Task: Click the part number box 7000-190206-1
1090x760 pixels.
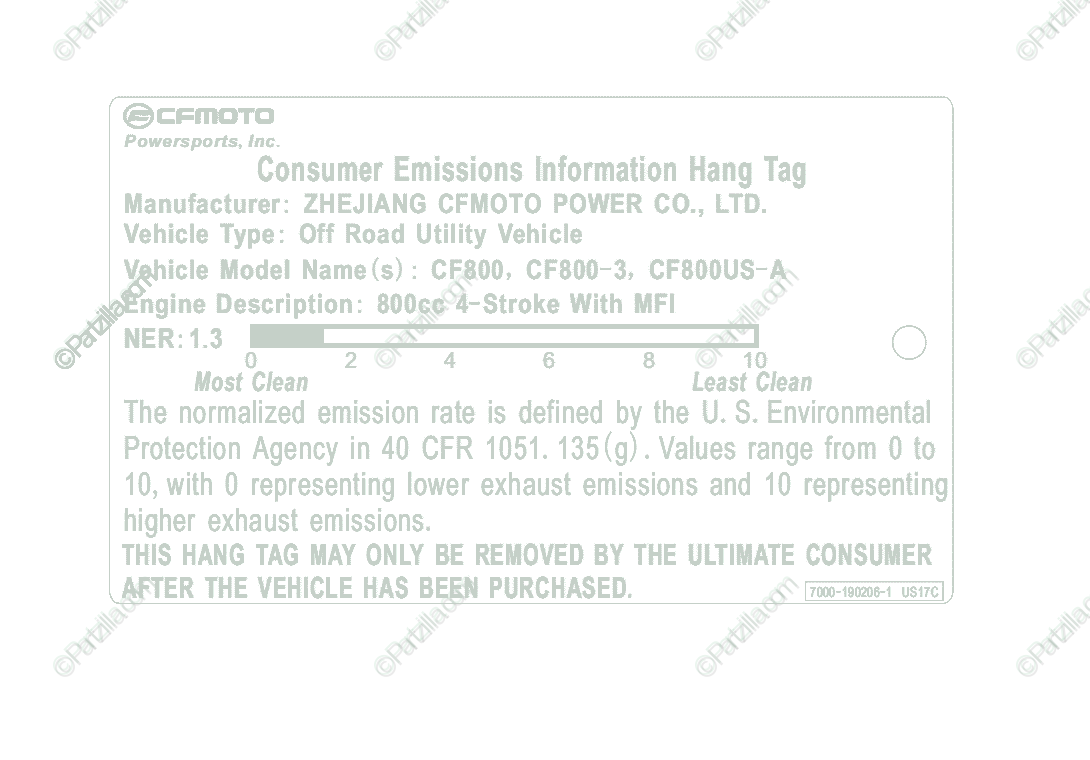Action: (x=874, y=592)
